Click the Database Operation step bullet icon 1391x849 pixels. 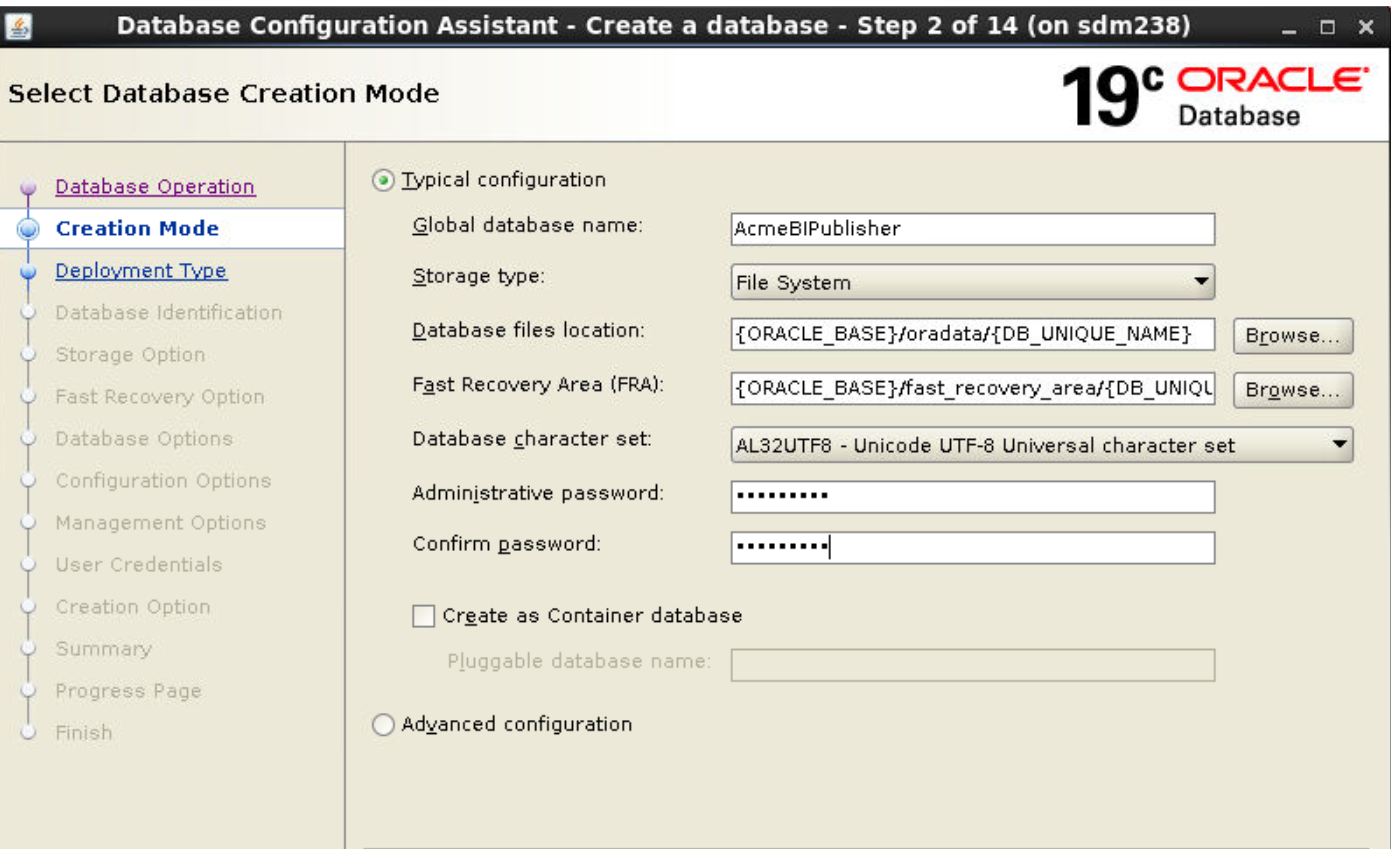(x=28, y=188)
